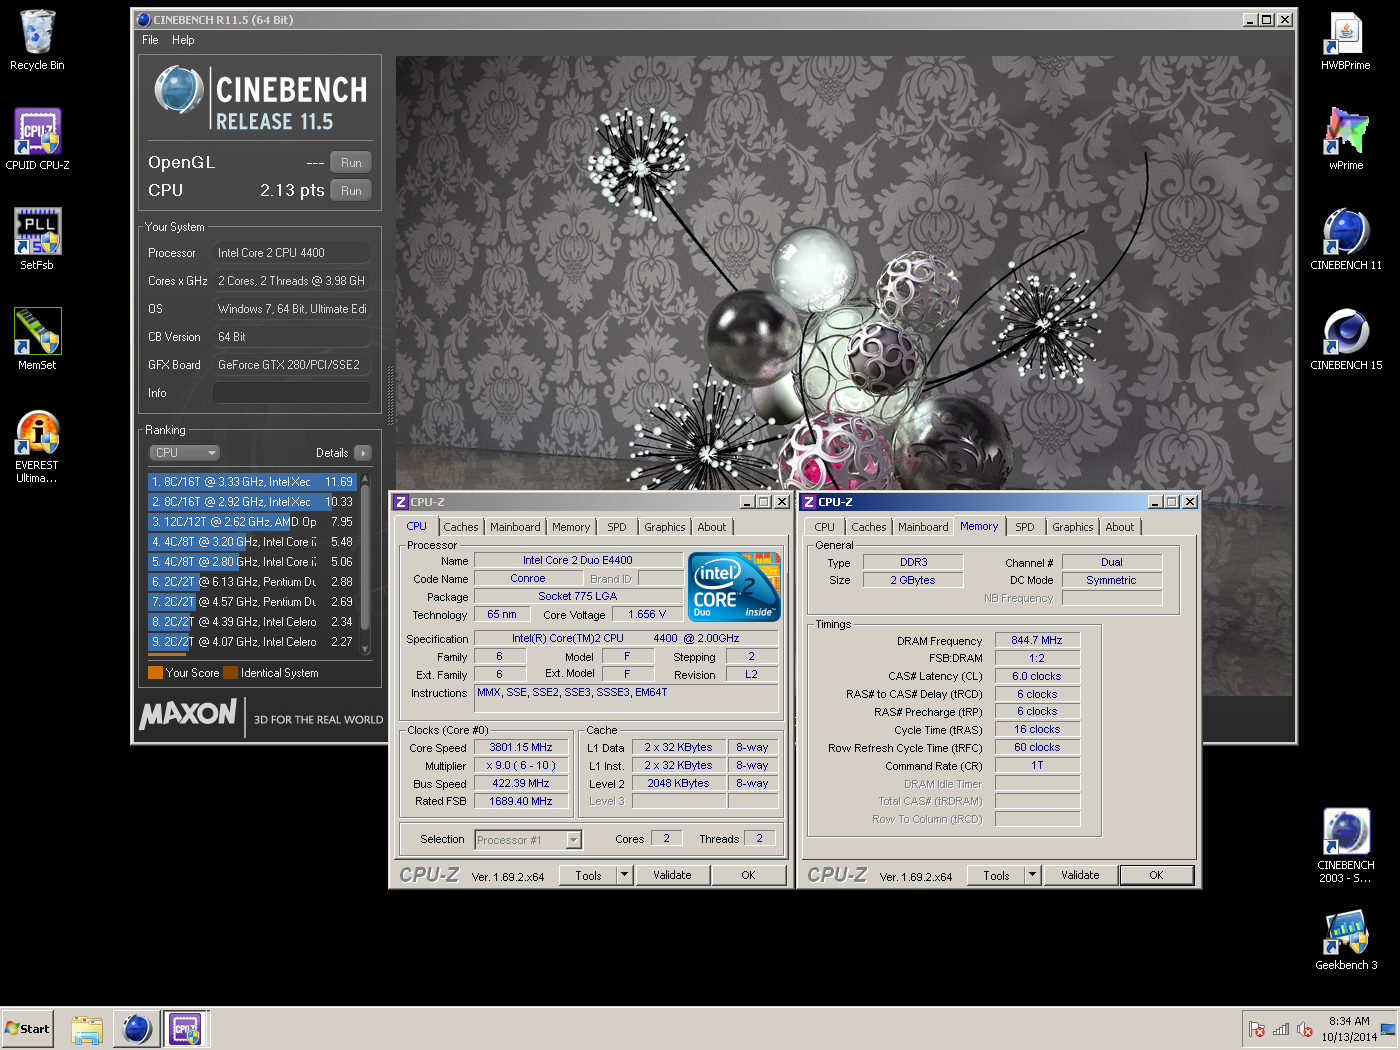This screenshot has height=1050, width=1400.
Task: Launch wPrime desktop shortcut
Action: click(1346, 139)
